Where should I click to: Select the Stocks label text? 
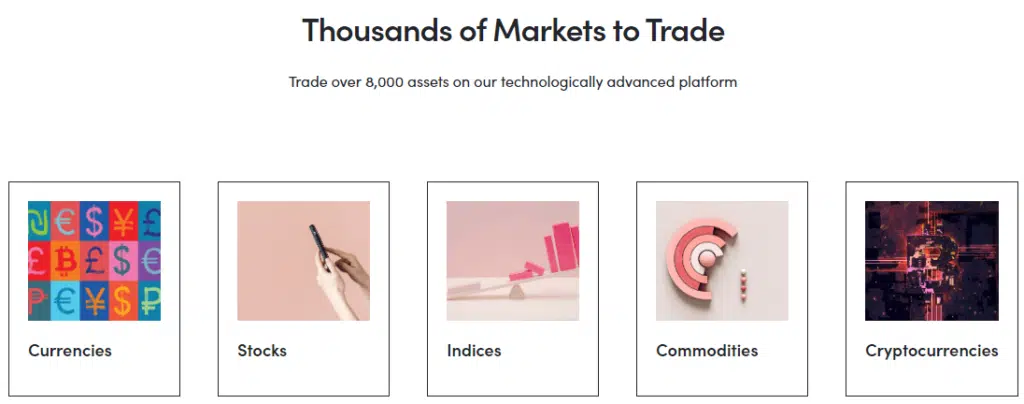262,351
